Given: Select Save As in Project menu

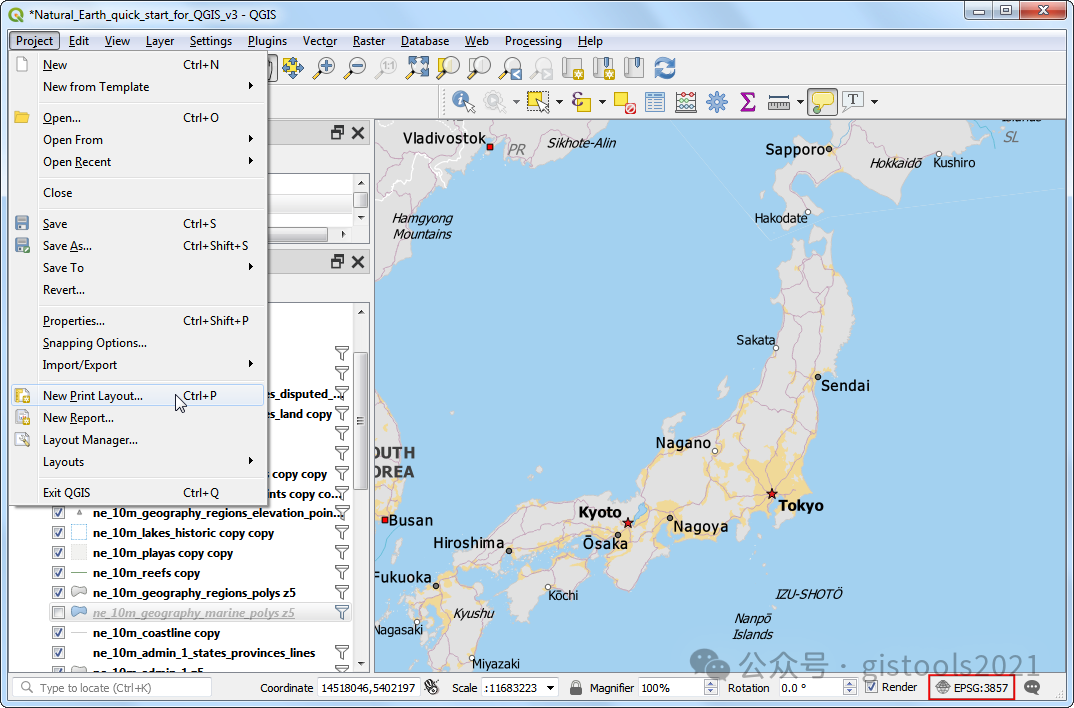Looking at the screenshot, I should (138, 246).
